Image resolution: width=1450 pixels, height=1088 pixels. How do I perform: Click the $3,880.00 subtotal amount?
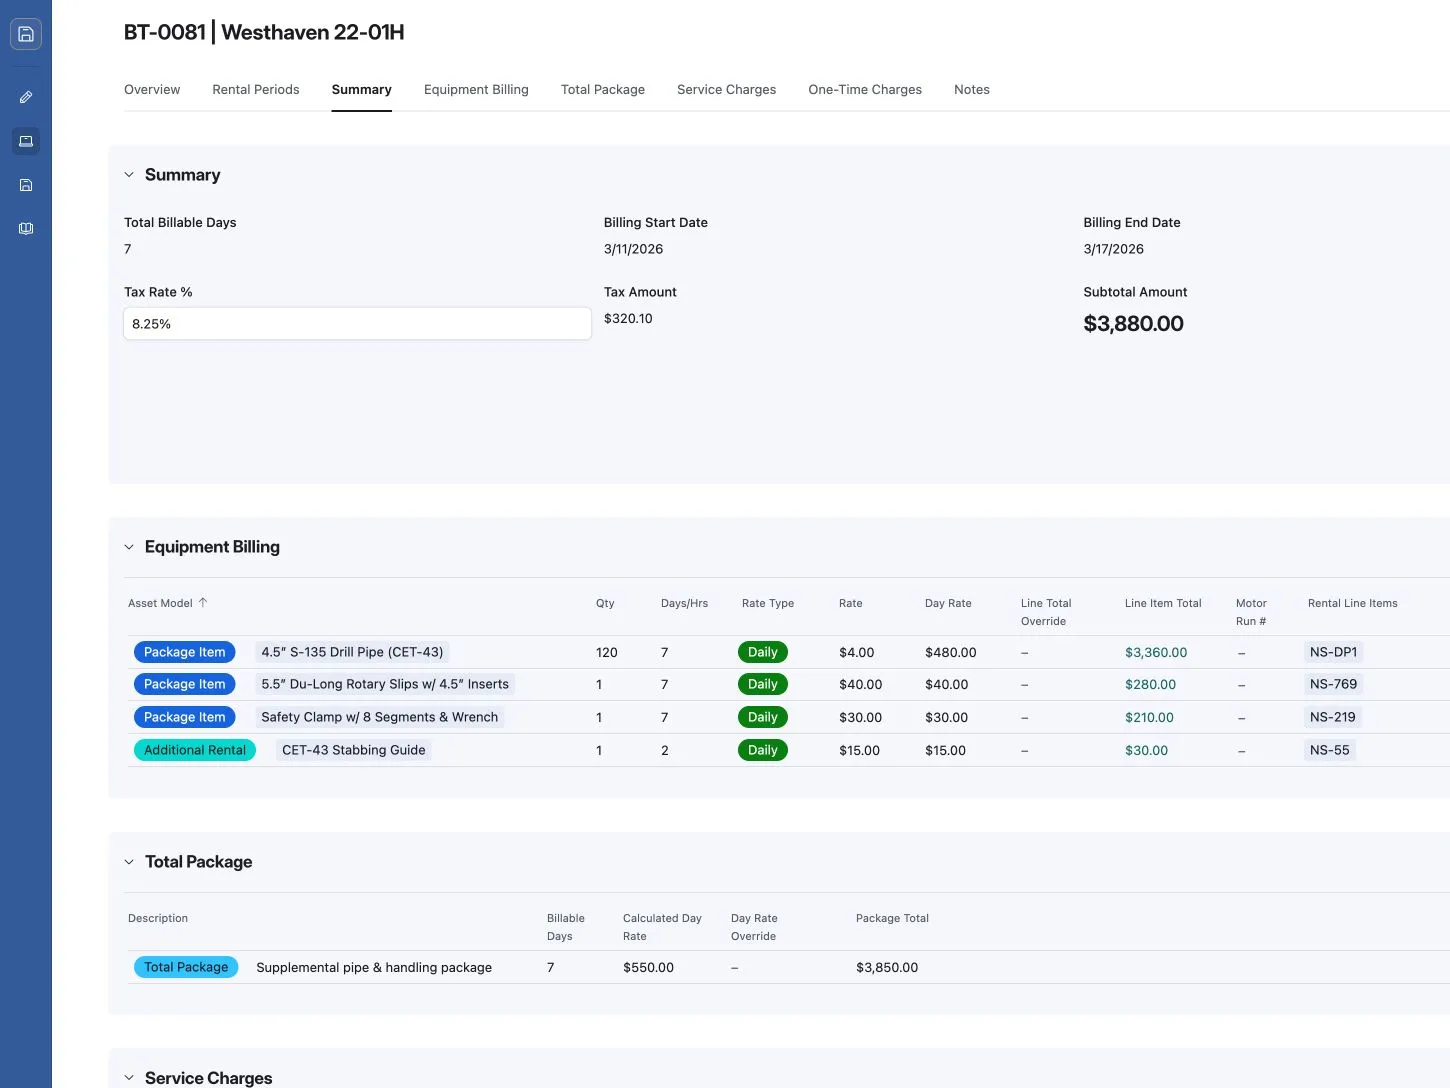tap(1134, 324)
